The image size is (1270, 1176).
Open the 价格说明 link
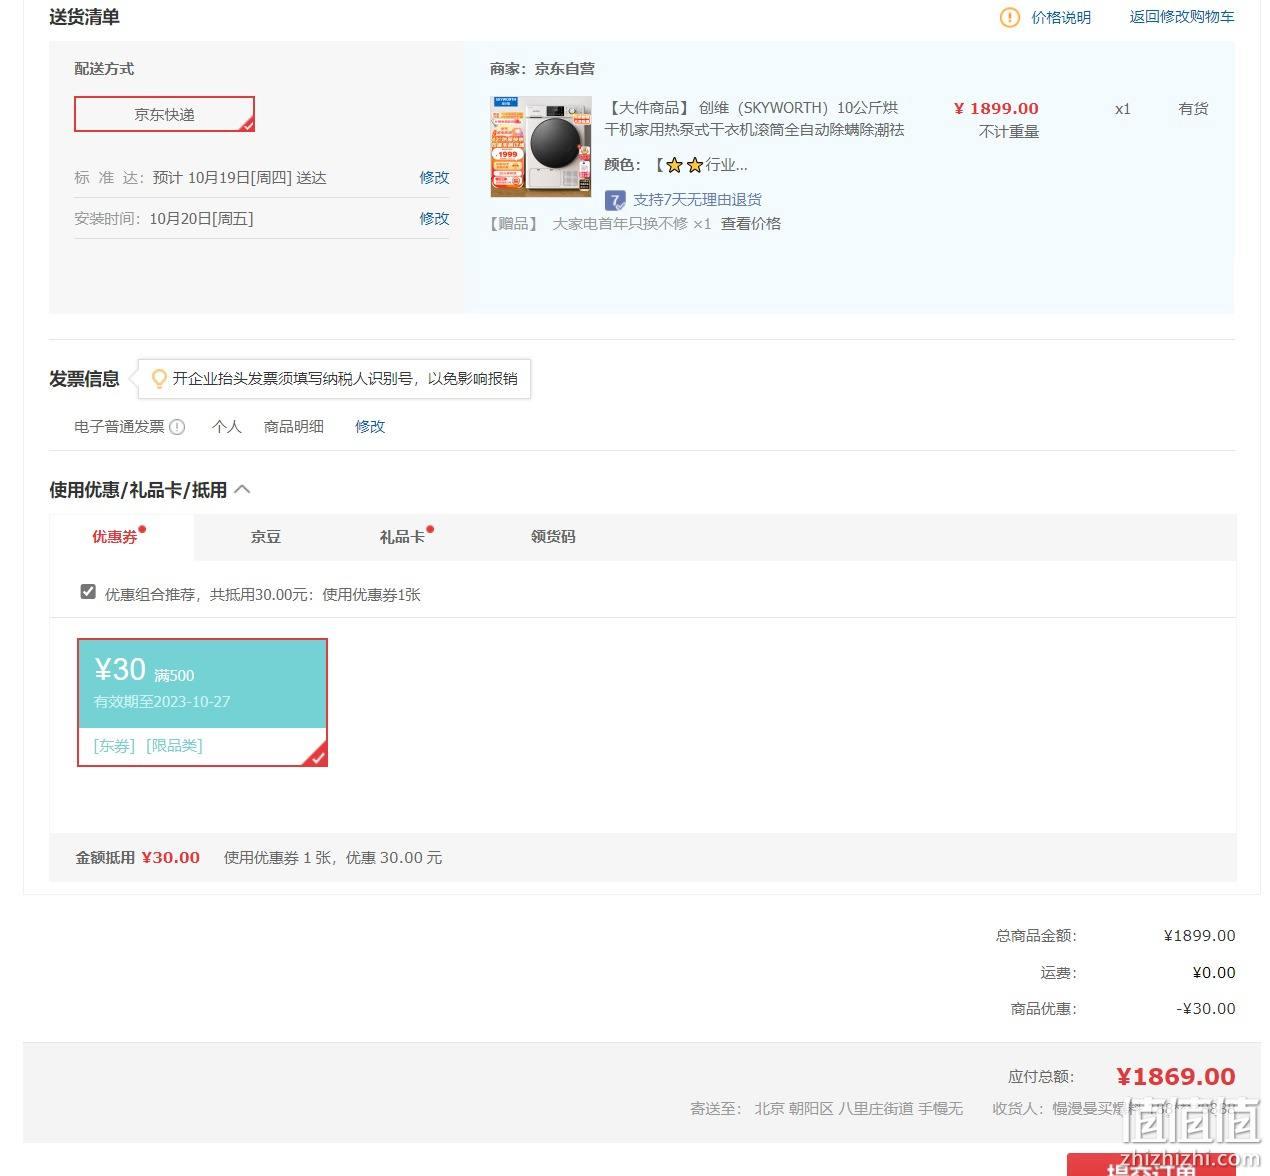(x=1061, y=17)
